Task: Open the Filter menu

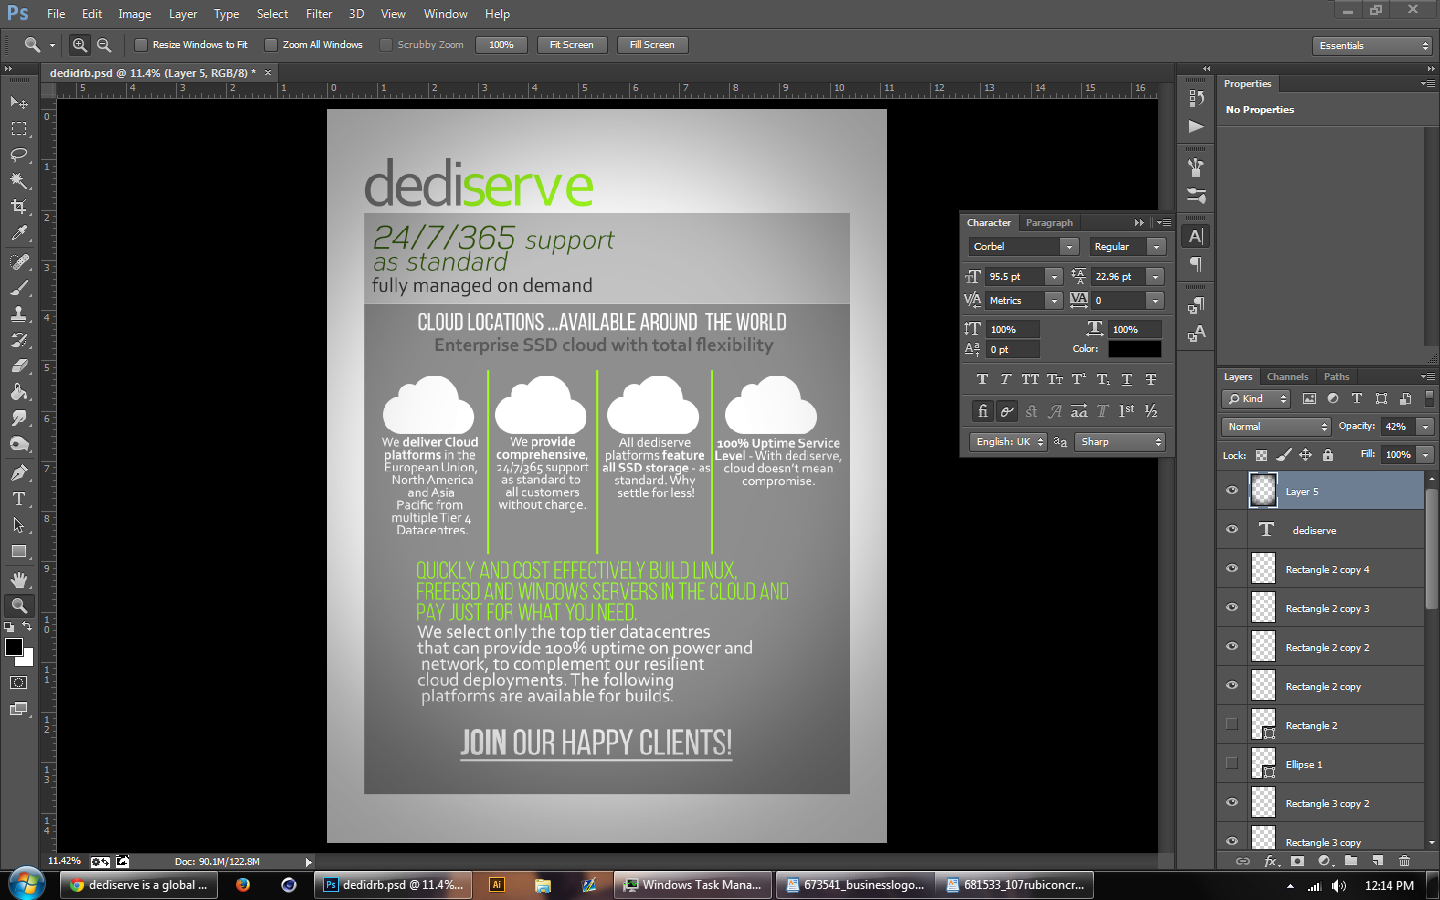Action: tap(319, 14)
